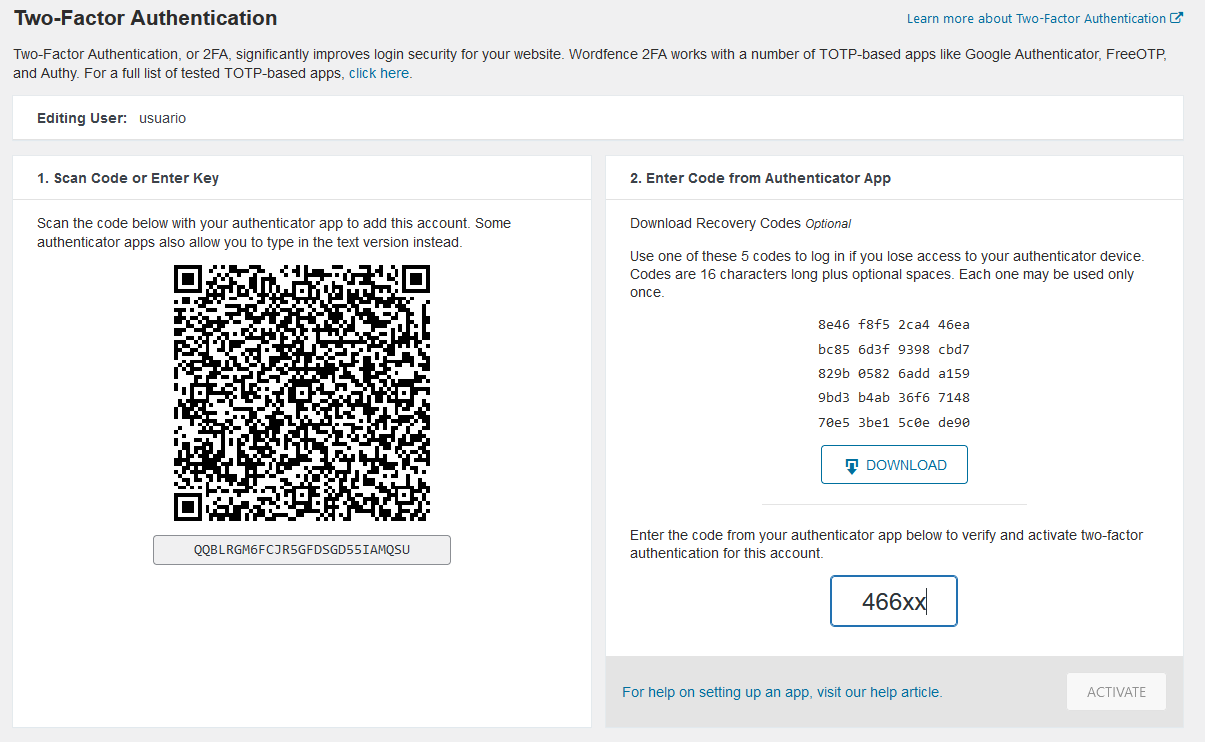Screen dimensions: 1205x742
Task: Click the 'Download Recovery Codes Optional' label
Action: pos(740,223)
